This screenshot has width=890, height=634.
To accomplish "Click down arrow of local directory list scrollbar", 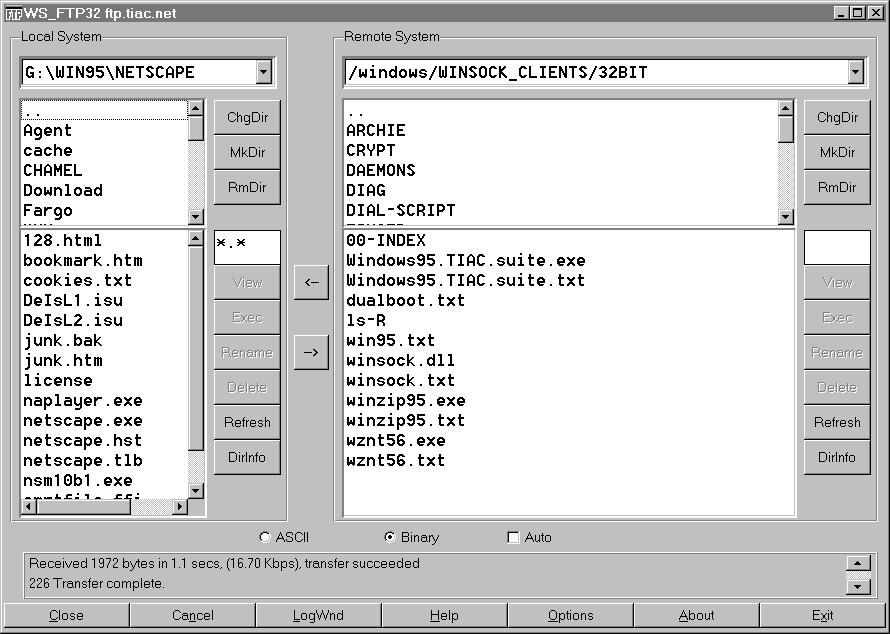I will pyautogui.click(x=196, y=216).
